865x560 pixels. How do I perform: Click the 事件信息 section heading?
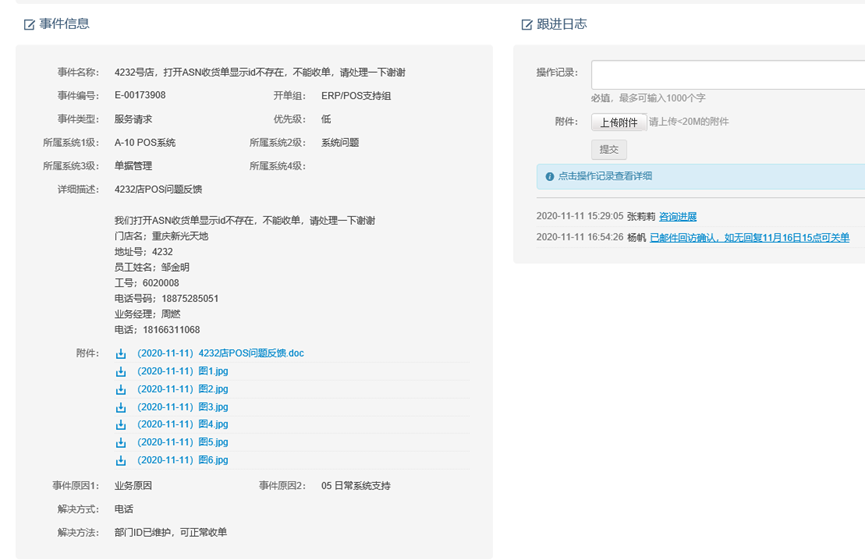point(64,24)
